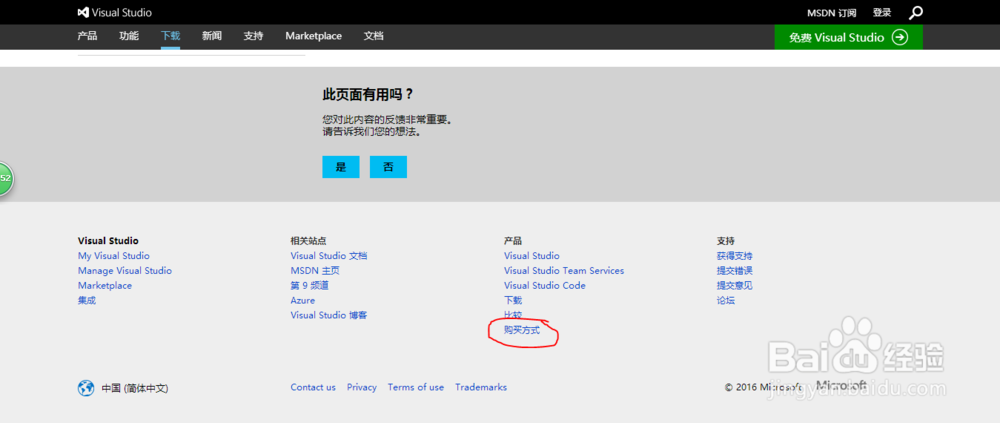Screen dimensions: 1000x423
Task: Open the 产品 navigation menu
Action: tap(87, 36)
